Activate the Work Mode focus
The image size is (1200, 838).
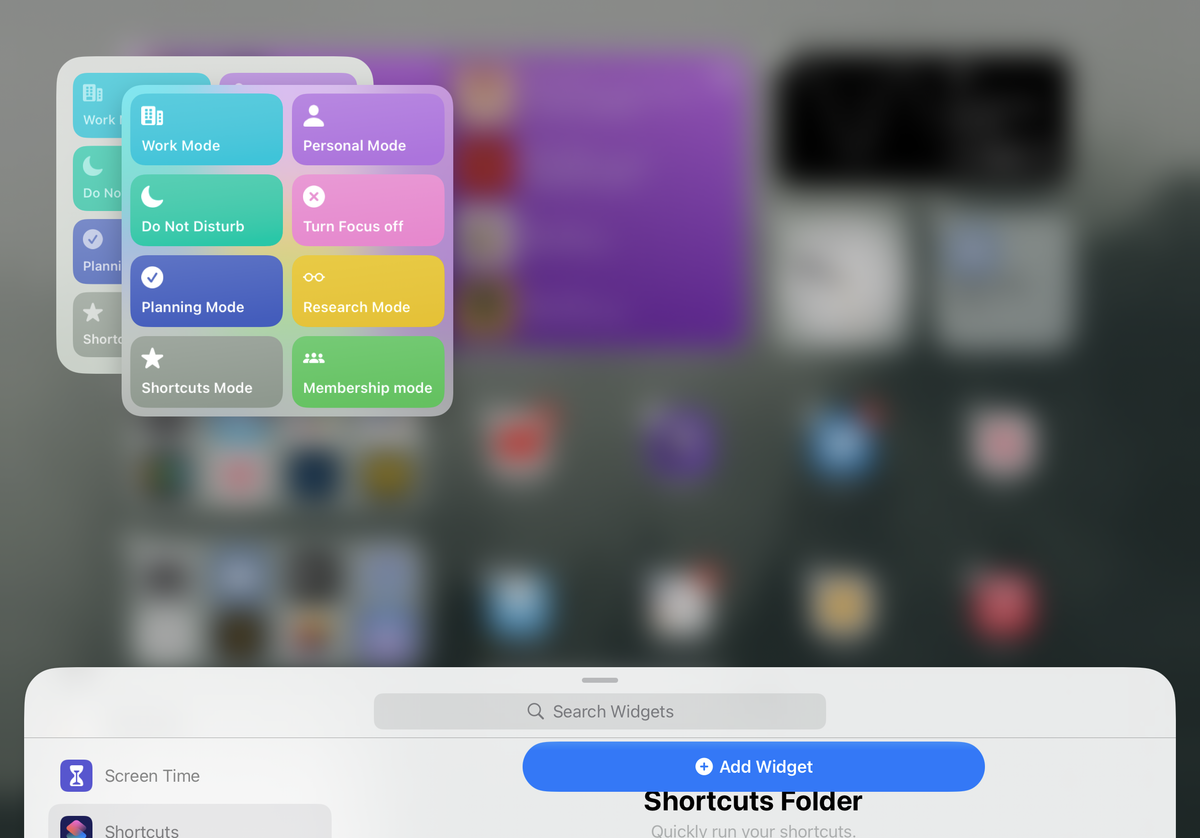(206, 129)
